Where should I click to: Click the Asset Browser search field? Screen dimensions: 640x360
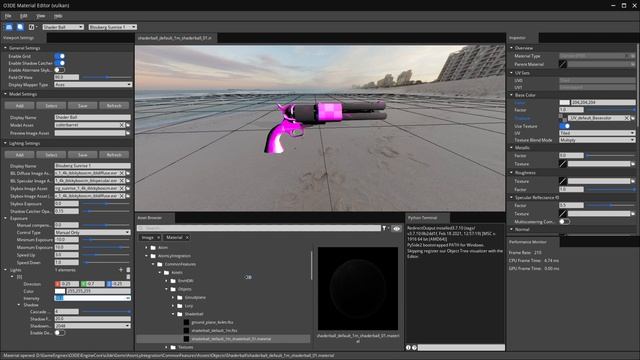coord(259,228)
